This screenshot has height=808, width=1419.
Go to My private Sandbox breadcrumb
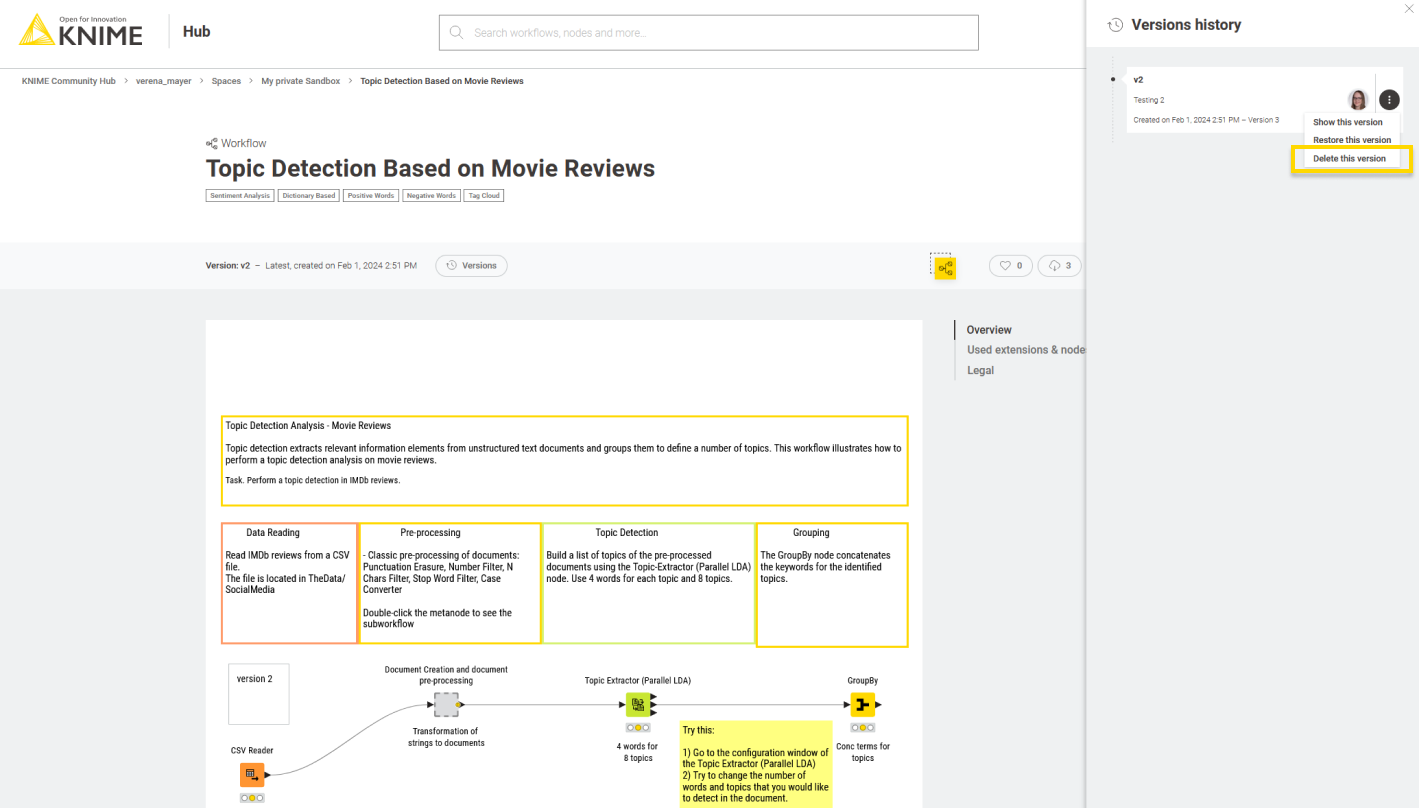click(x=300, y=81)
